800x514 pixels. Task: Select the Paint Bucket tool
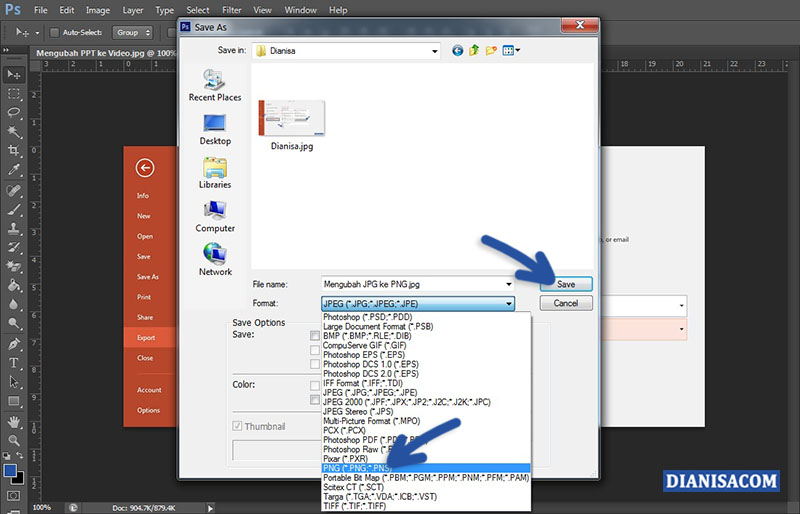coord(14,285)
